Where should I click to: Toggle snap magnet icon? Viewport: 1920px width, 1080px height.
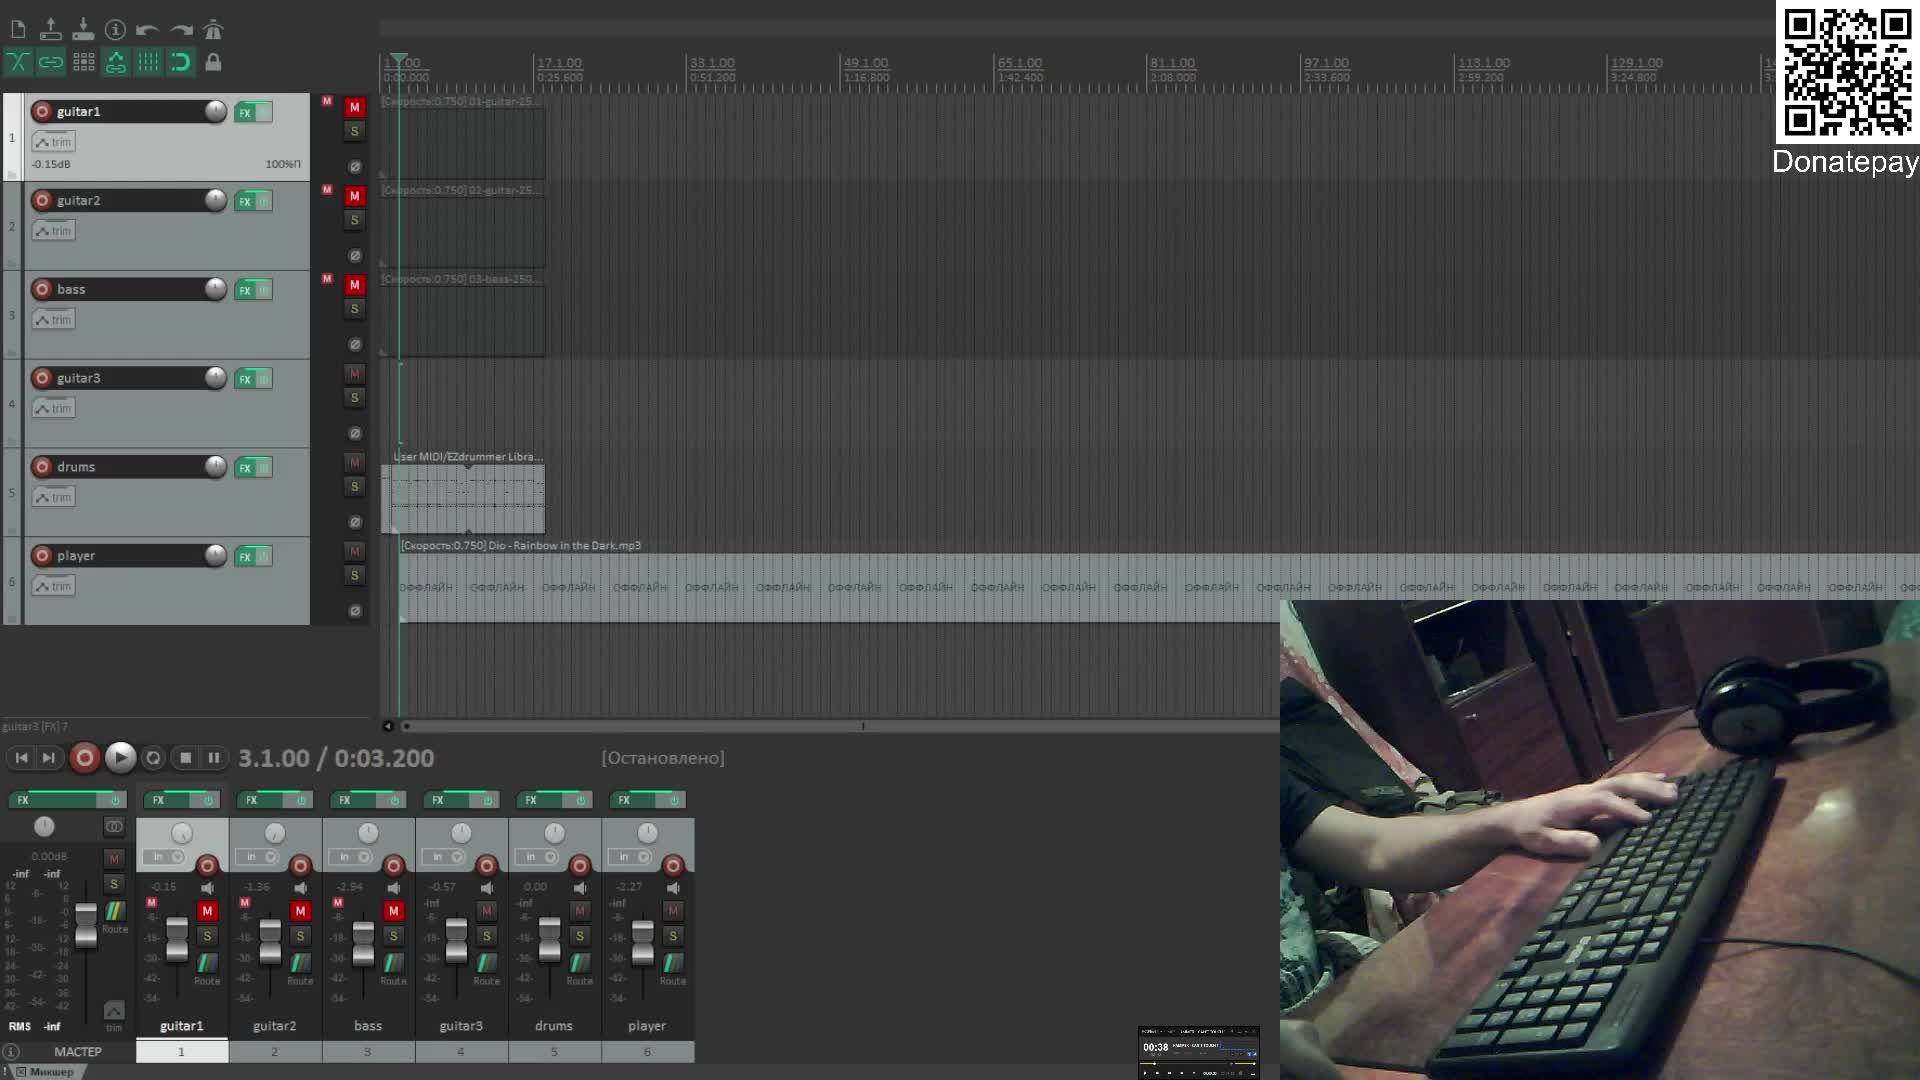point(181,62)
